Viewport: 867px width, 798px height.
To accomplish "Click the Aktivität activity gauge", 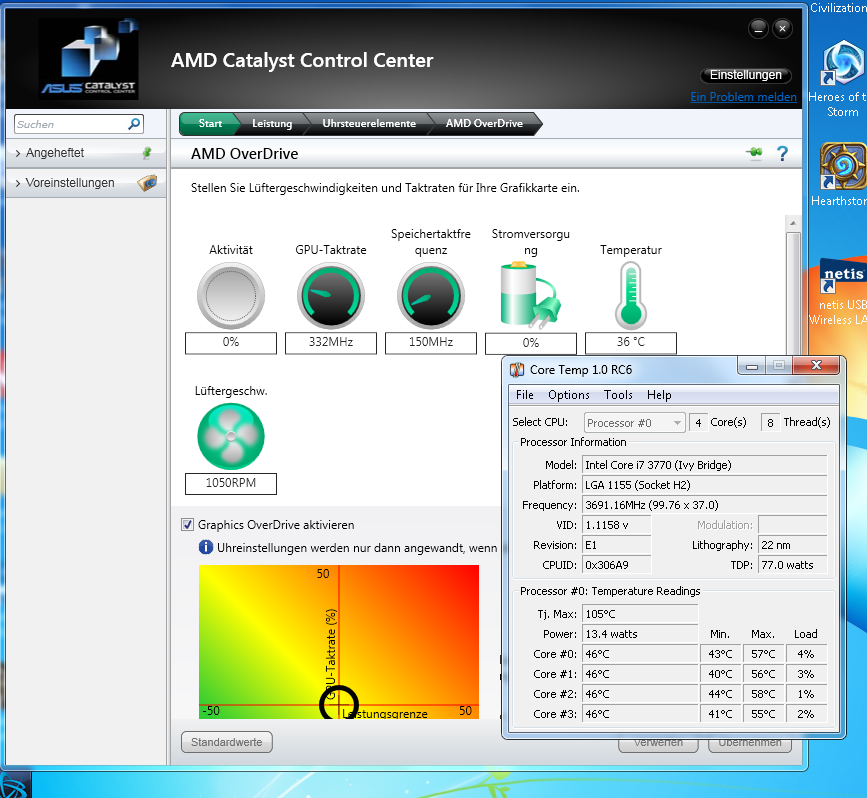I will (231, 296).
